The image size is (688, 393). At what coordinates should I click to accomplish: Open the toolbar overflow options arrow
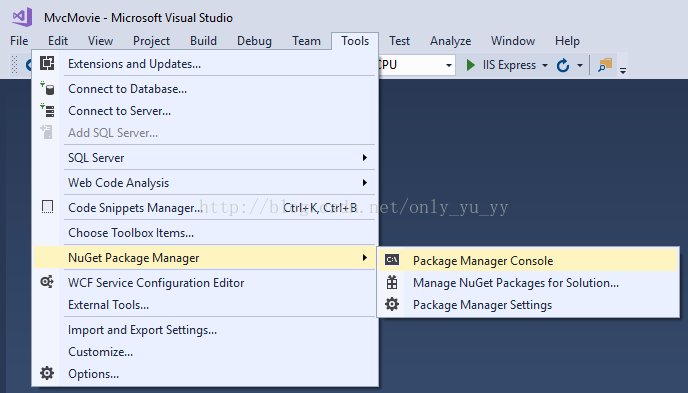623,70
